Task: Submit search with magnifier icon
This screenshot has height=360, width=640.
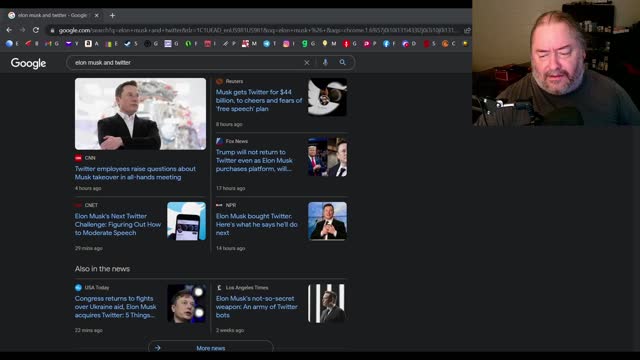Action: click(x=342, y=62)
